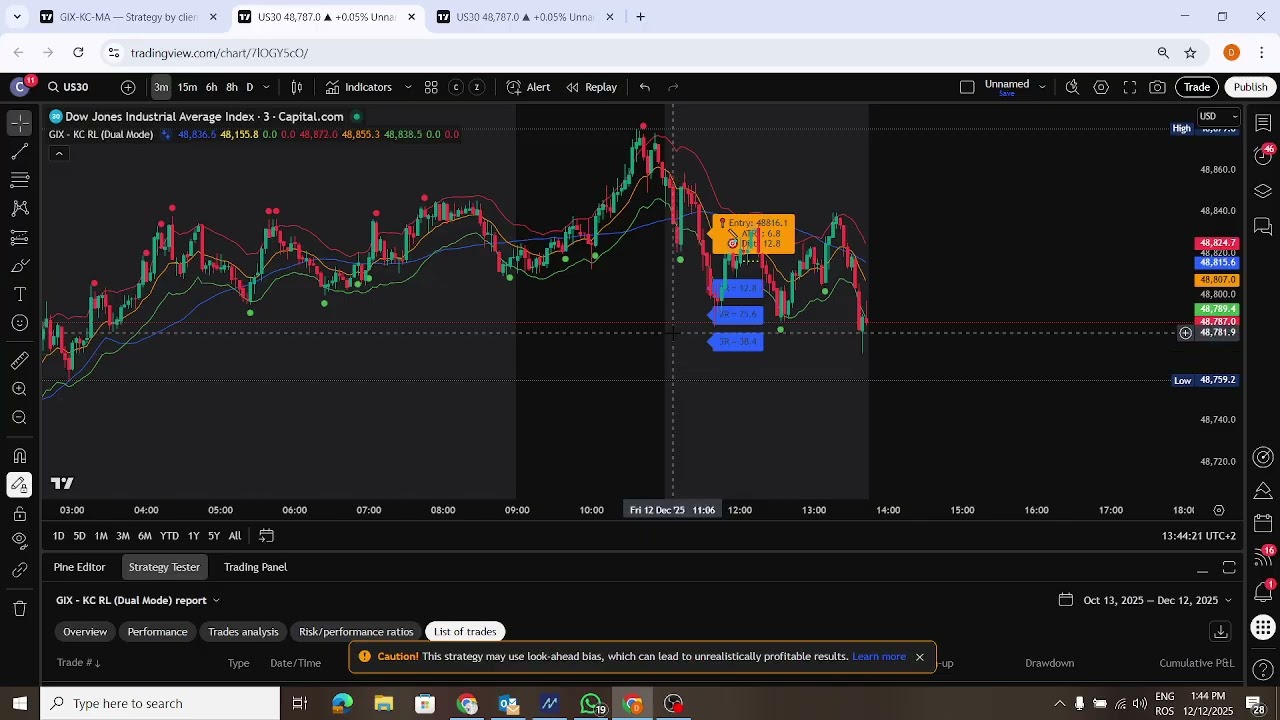Viewport: 1280px width, 720px height.
Task: Switch to the 15m timeframe
Action: point(187,87)
